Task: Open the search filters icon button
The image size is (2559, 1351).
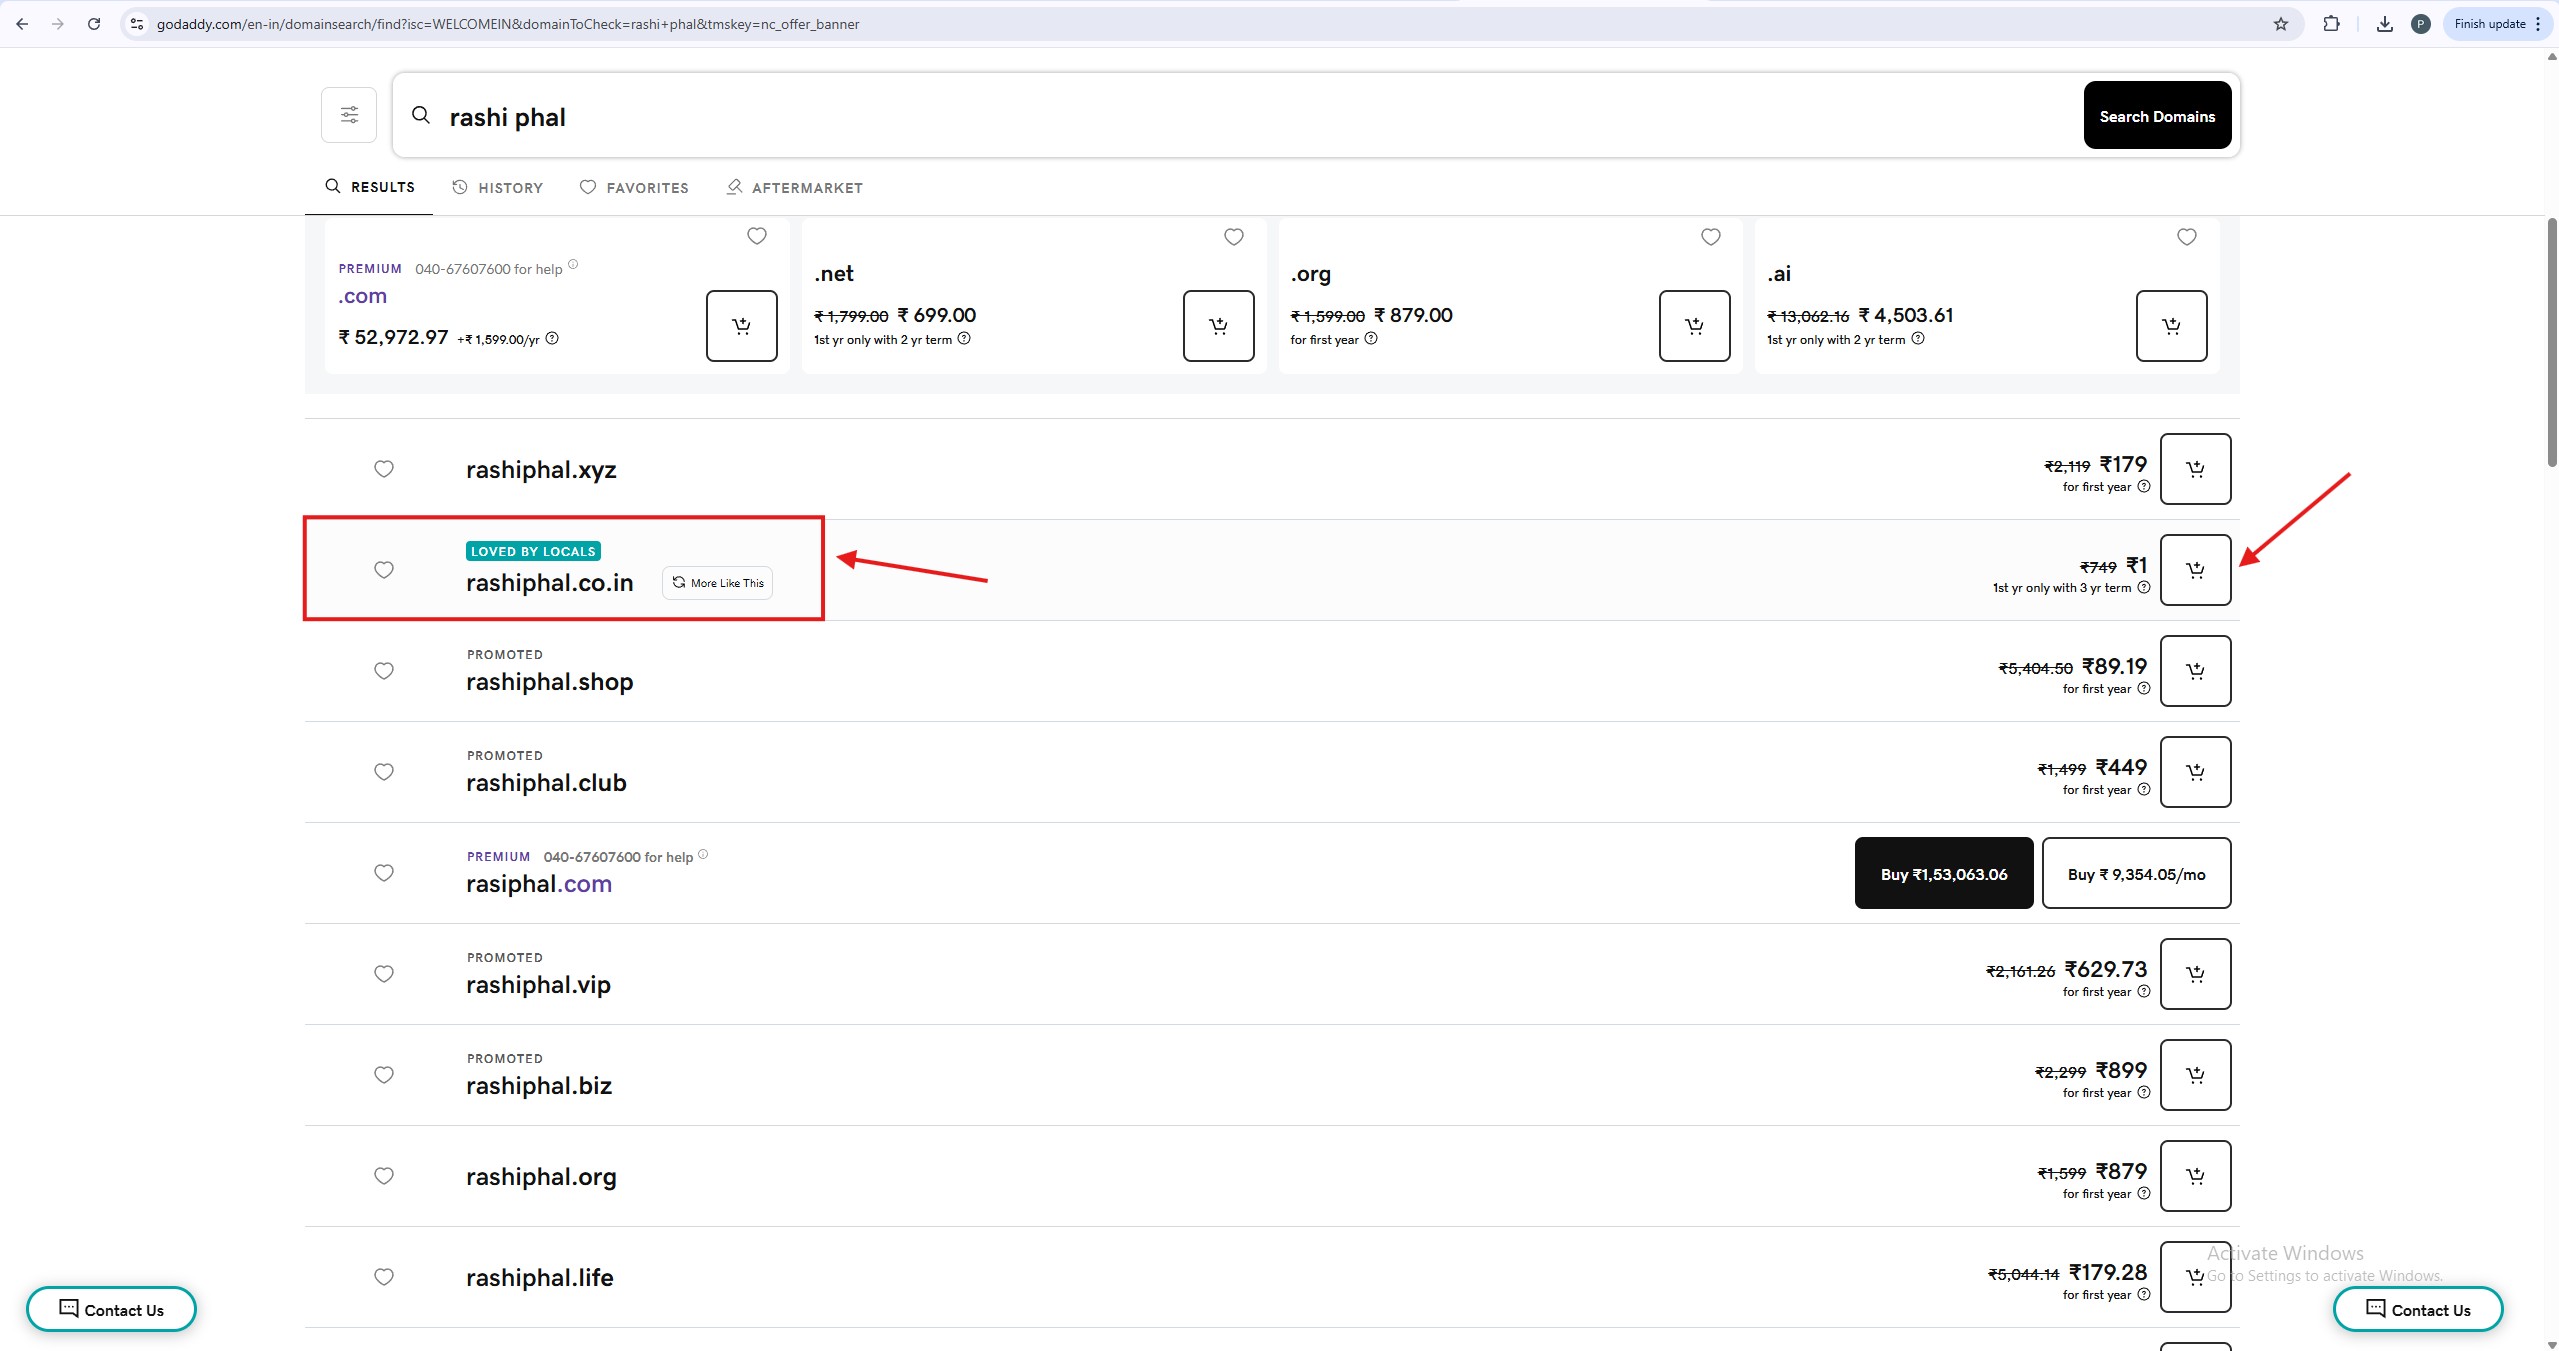Action: [x=349, y=115]
